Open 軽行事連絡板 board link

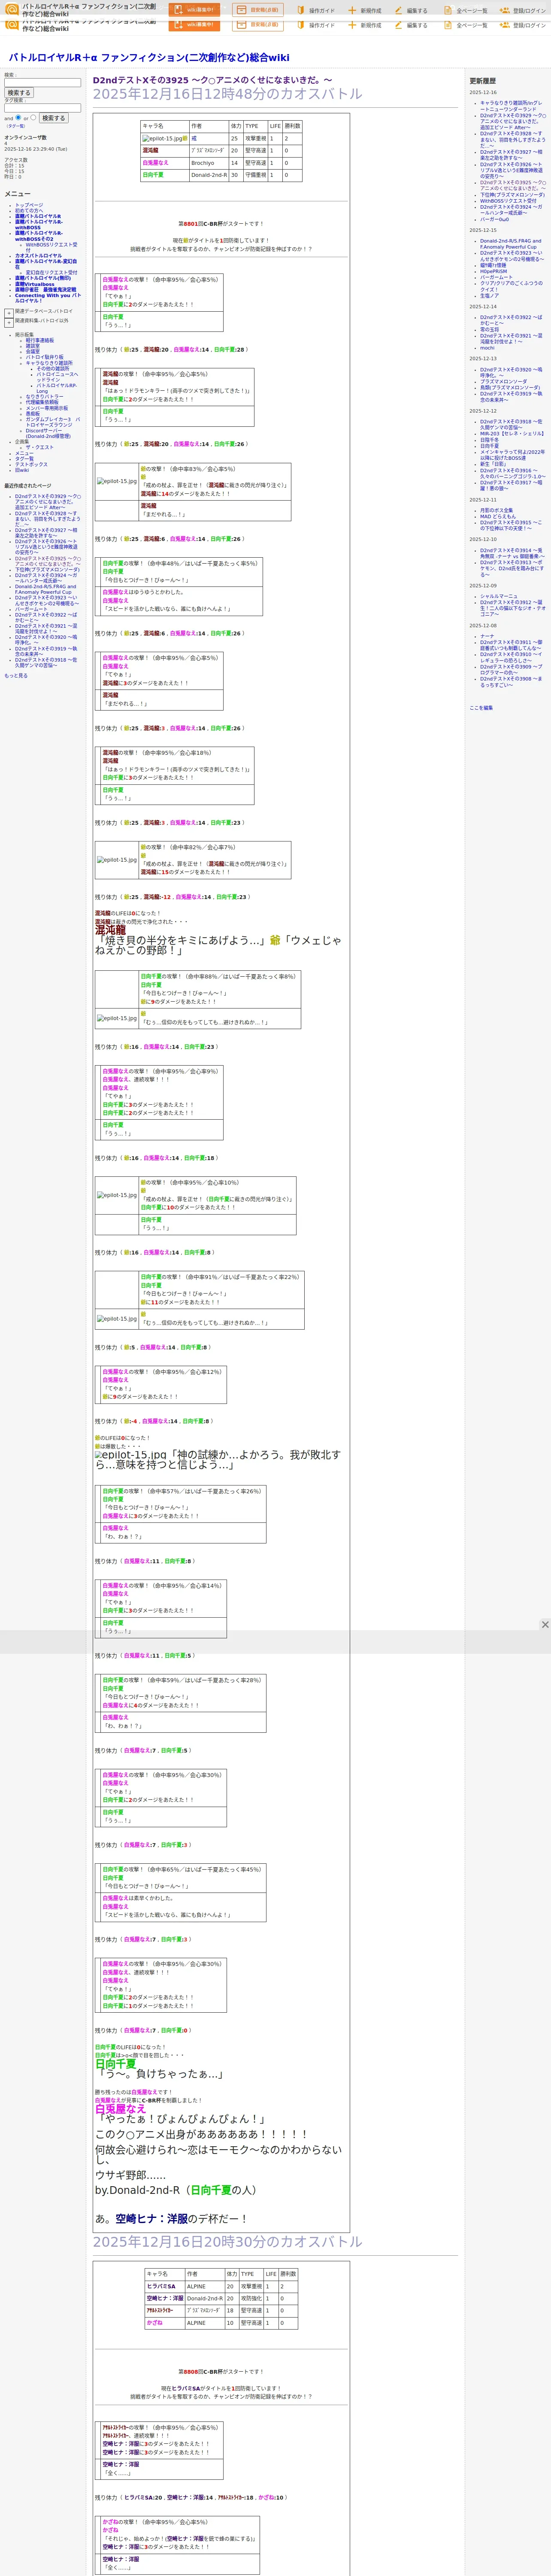pyautogui.click(x=40, y=340)
